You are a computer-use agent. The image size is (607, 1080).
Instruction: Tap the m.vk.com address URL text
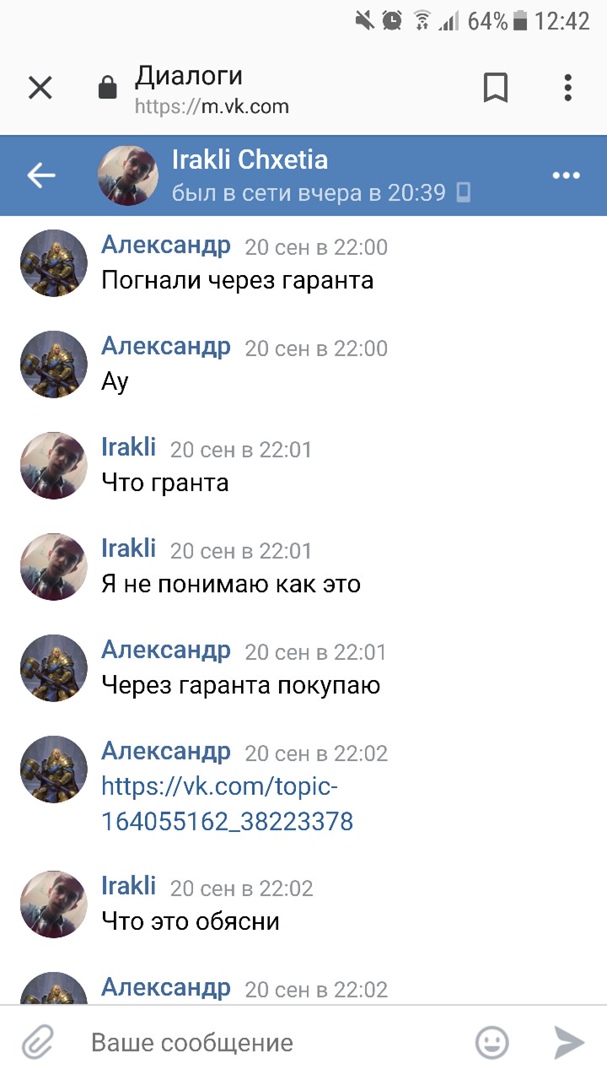click(x=212, y=107)
